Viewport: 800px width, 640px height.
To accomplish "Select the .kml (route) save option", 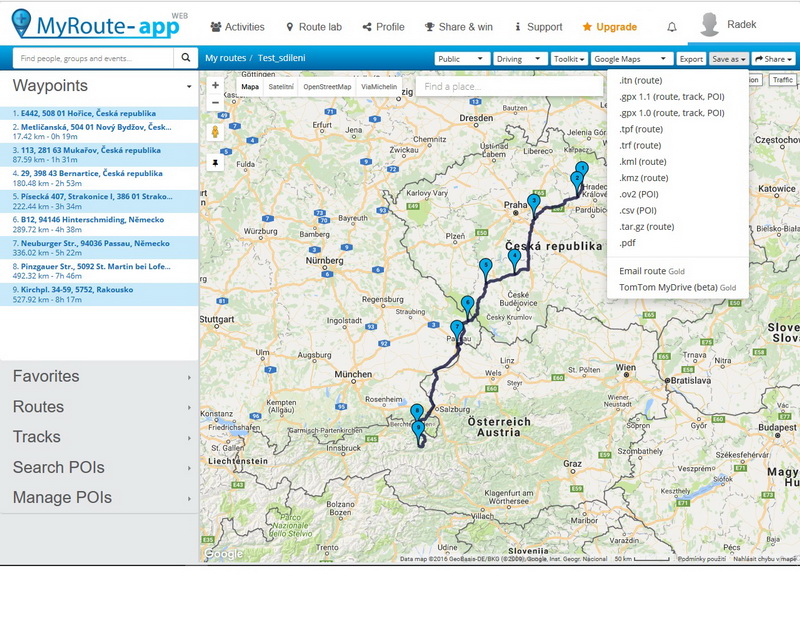I will tap(643, 161).
